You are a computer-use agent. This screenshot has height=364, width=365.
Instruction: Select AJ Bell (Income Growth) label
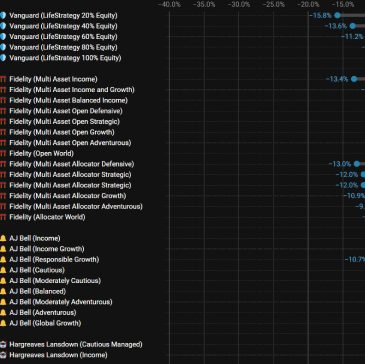[x=47, y=249]
